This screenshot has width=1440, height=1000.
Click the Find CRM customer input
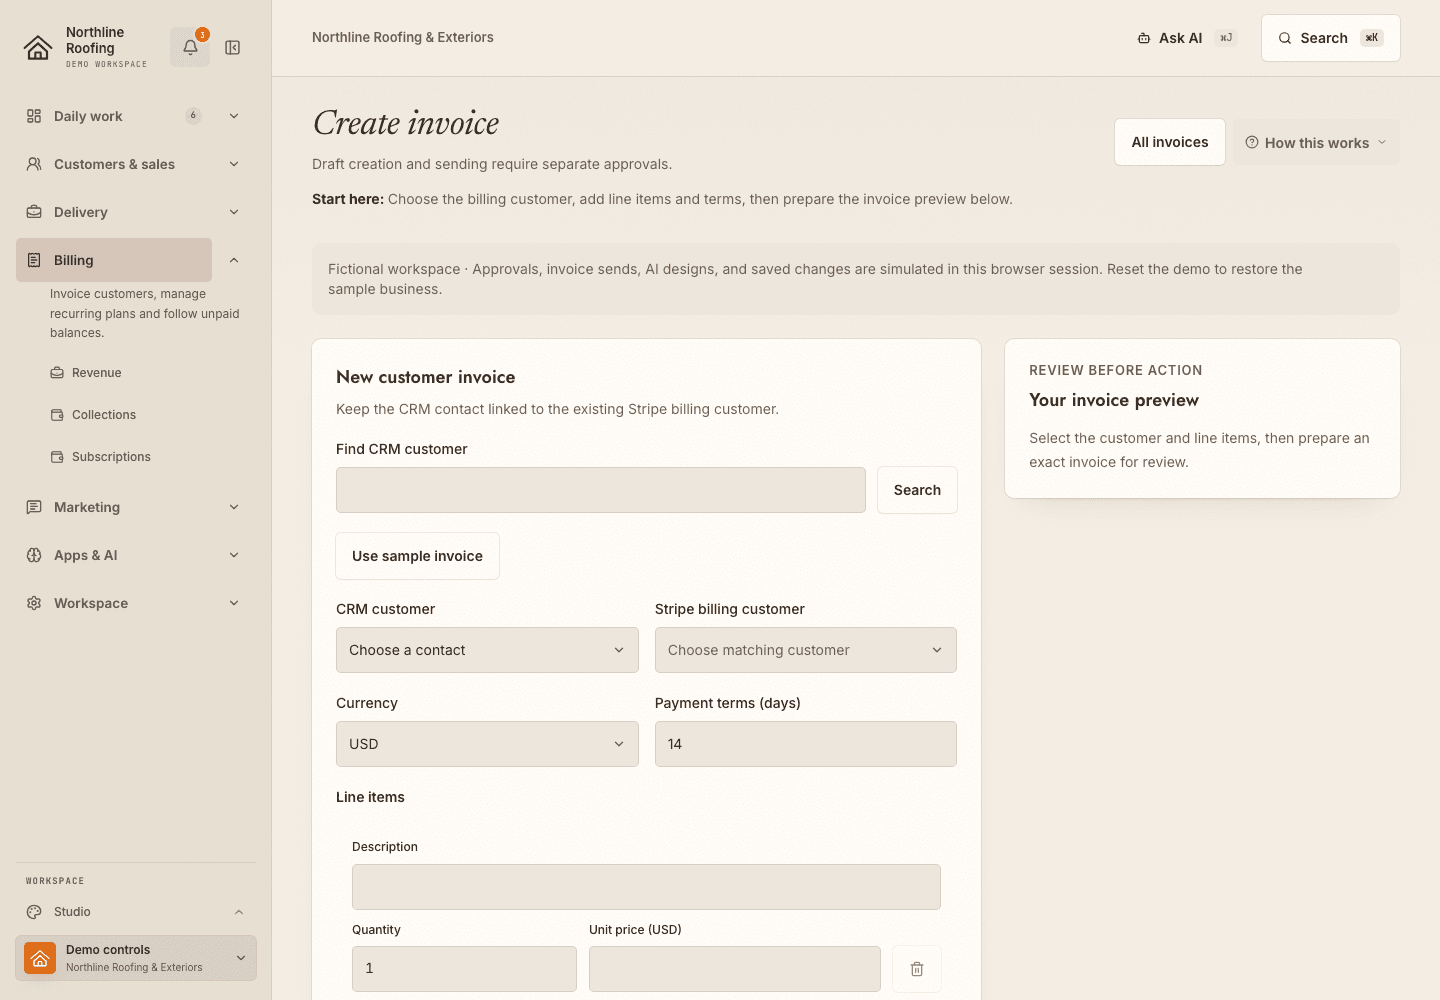[x=601, y=490]
